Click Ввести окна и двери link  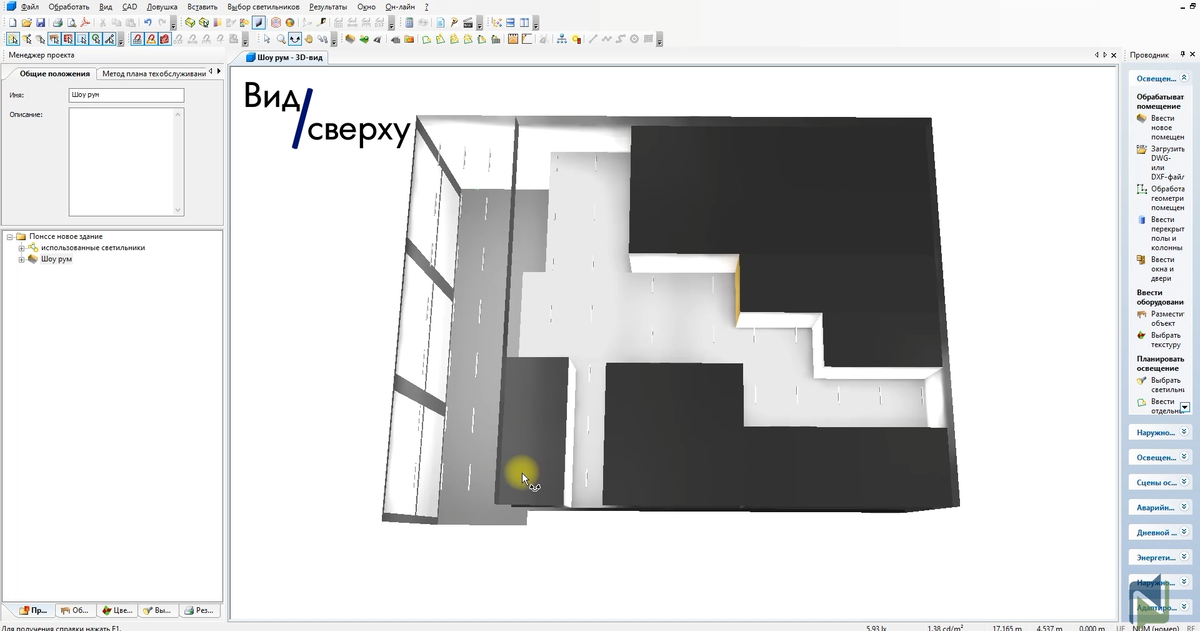point(1162,269)
